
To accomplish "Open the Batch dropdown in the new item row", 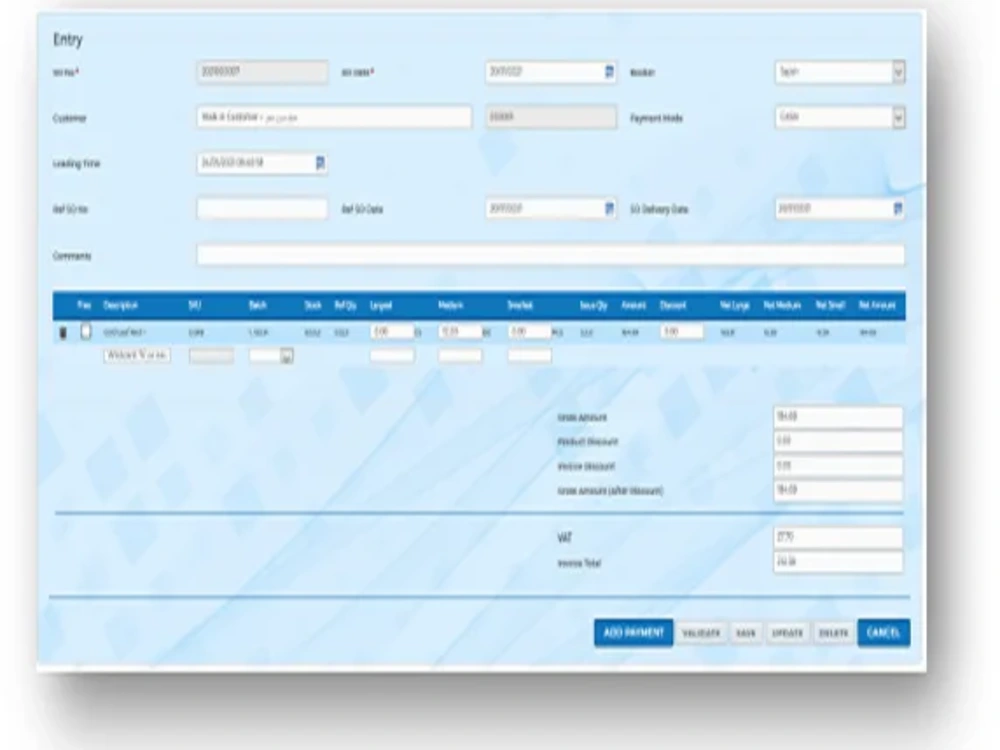I will click(287, 357).
